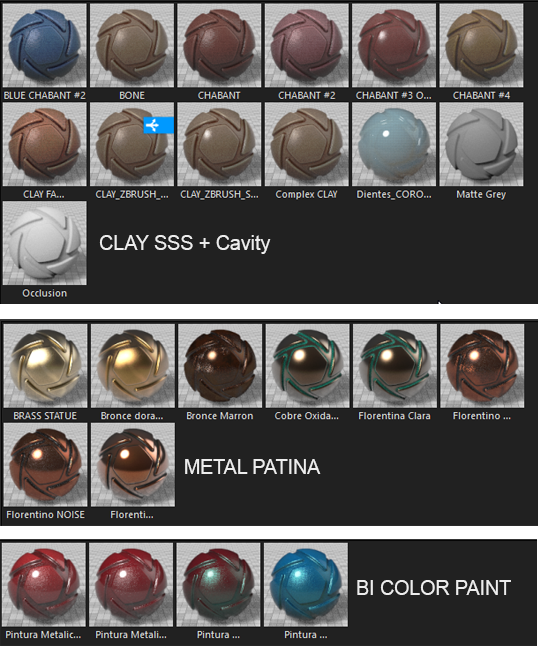Click the CLAY FA... material sphere

click(44, 144)
